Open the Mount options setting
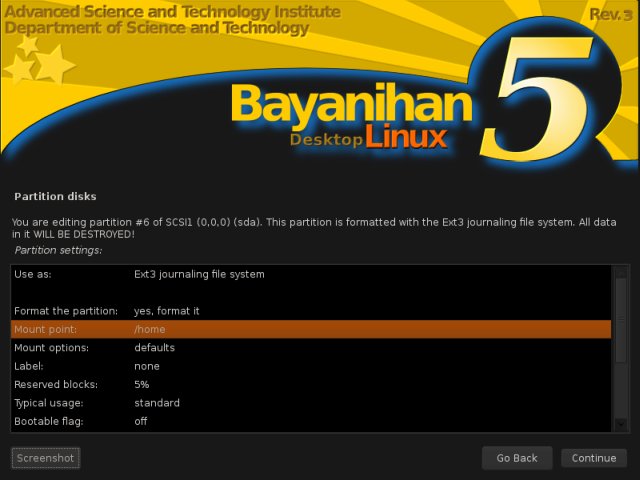 coord(310,348)
